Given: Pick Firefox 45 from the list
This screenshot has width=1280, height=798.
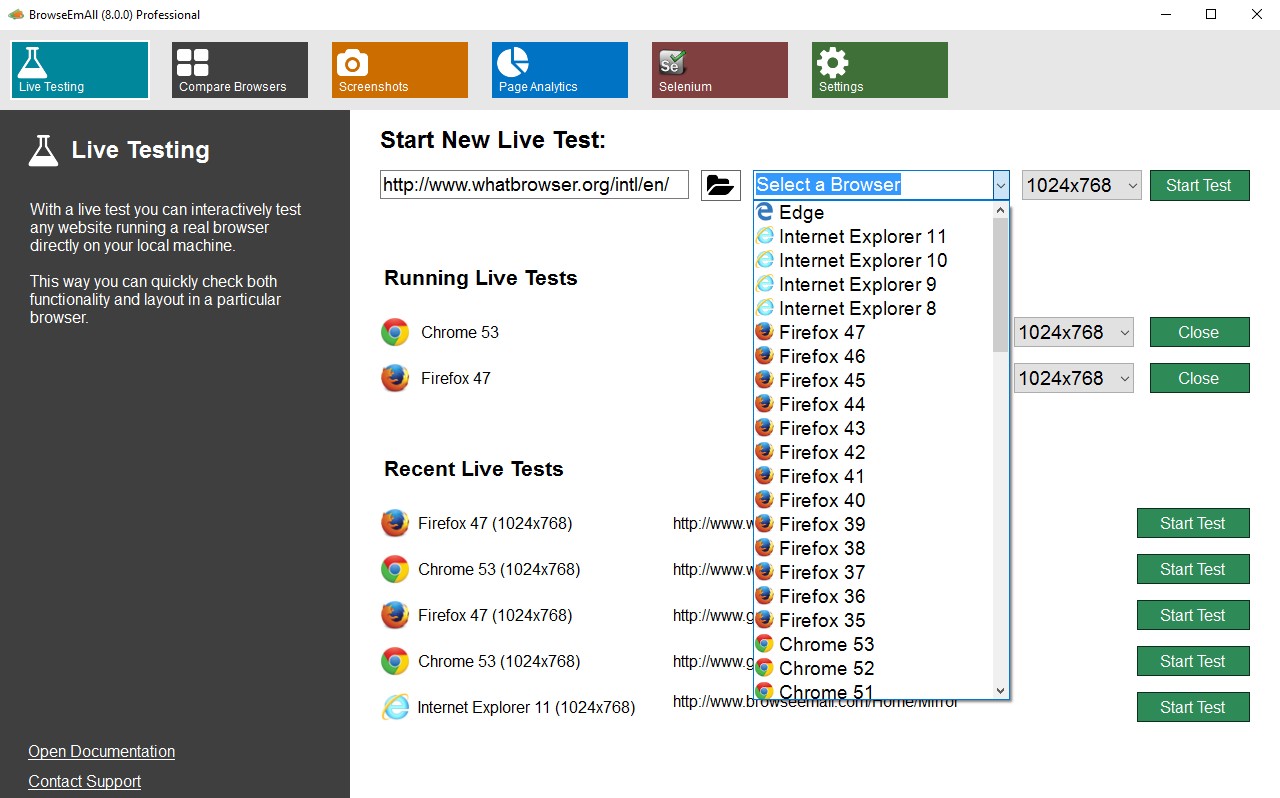Looking at the screenshot, I should [x=873, y=380].
